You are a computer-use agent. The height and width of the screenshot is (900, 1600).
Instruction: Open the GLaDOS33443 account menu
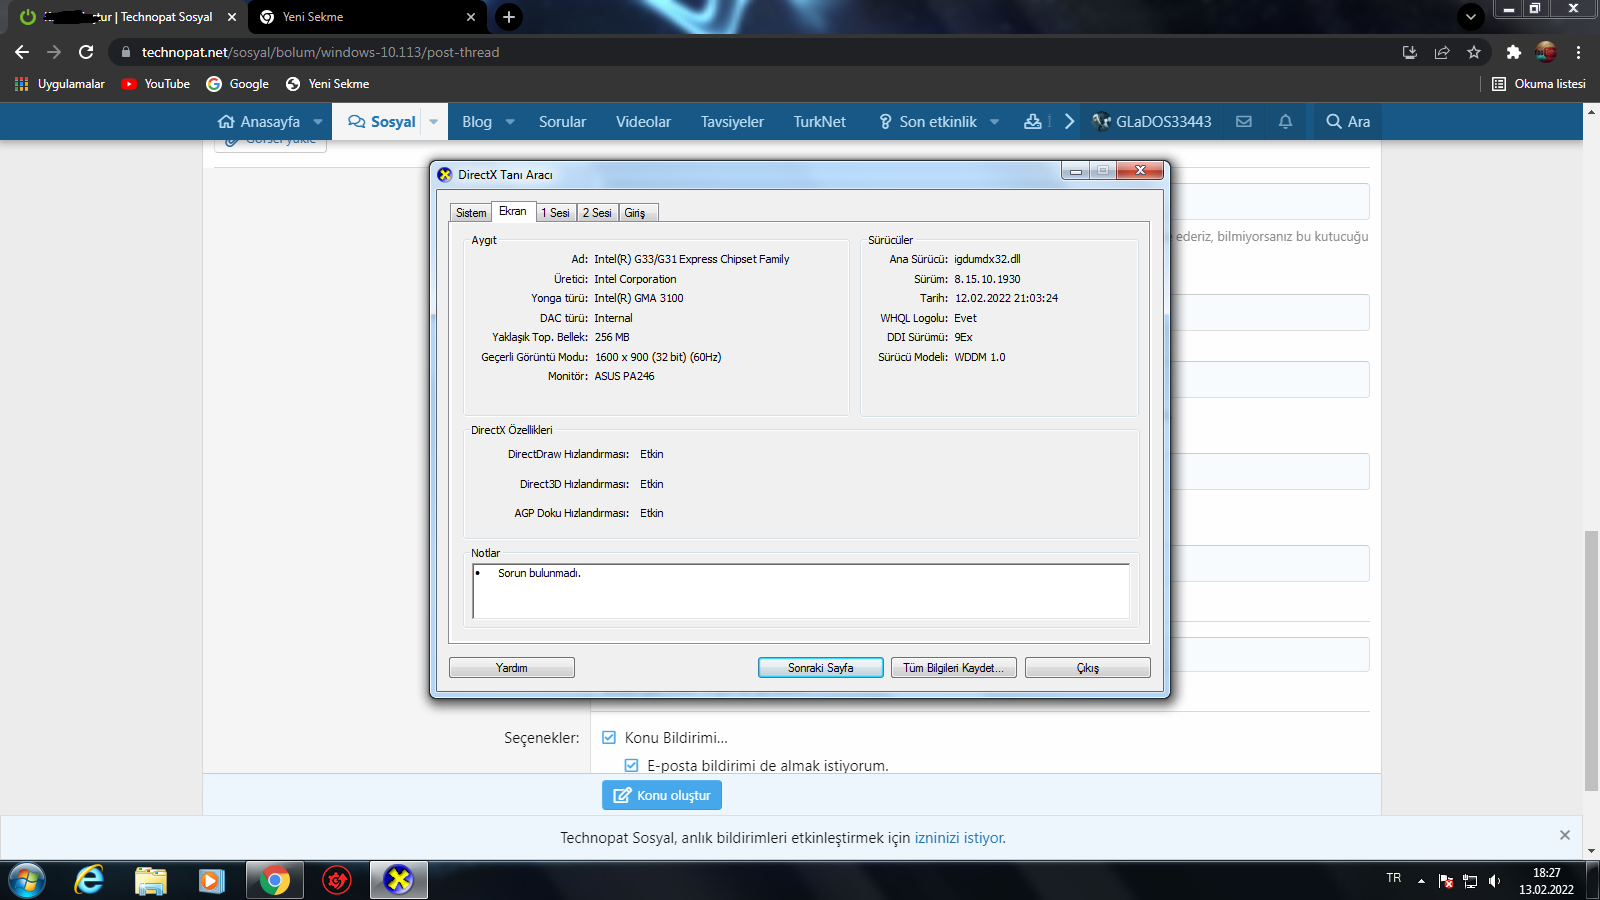[1152, 121]
